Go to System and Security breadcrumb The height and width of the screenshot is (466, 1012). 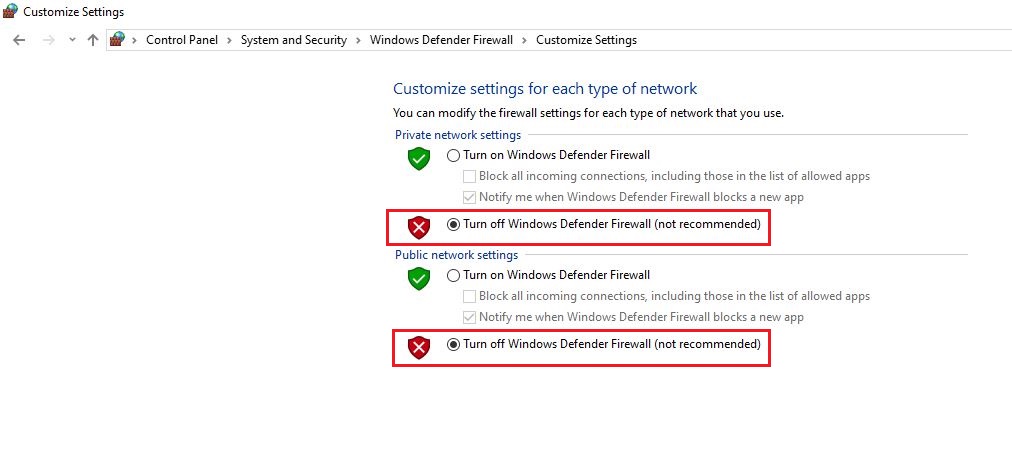pyautogui.click(x=294, y=40)
